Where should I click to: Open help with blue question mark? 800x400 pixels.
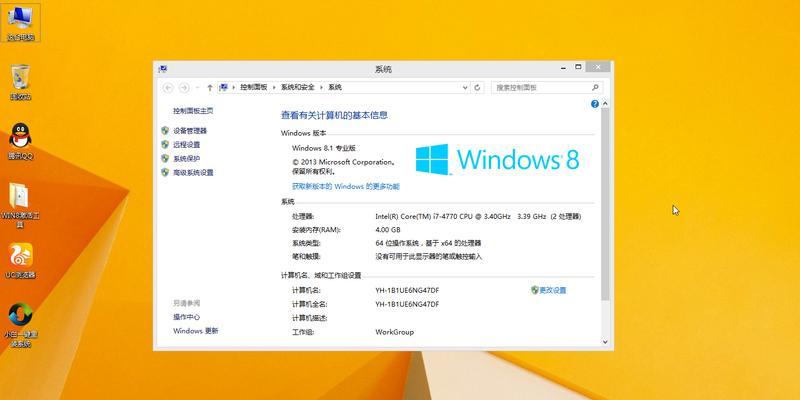tap(594, 104)
